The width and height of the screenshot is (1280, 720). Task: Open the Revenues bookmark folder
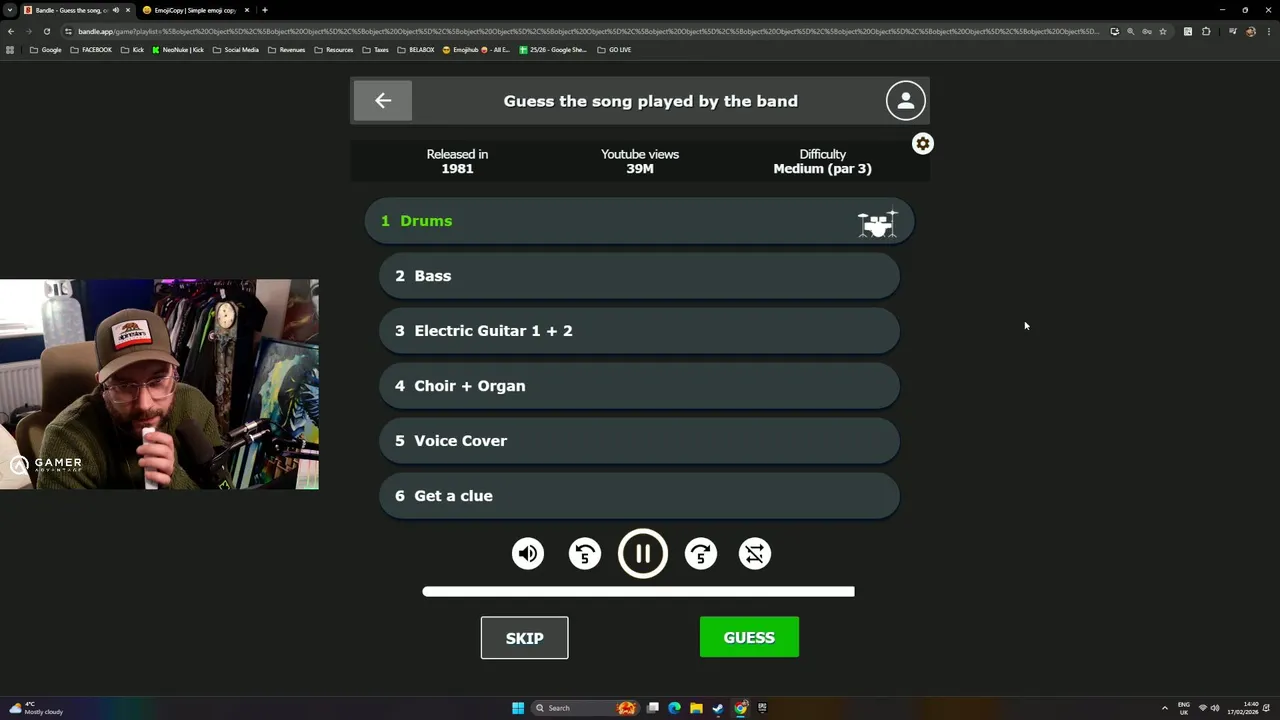pos(287,49)
